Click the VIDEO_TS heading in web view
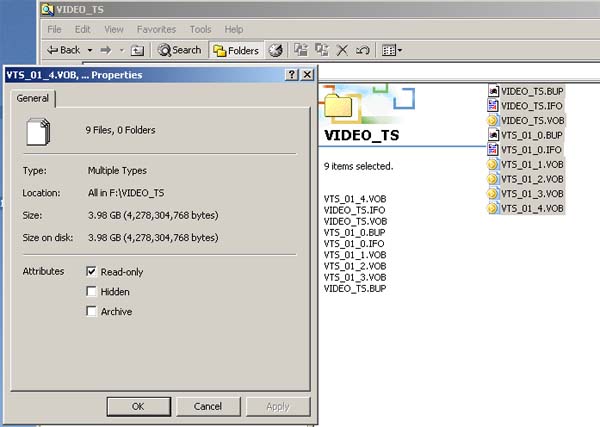Screen dimensions: 600x427 point(362,135)
